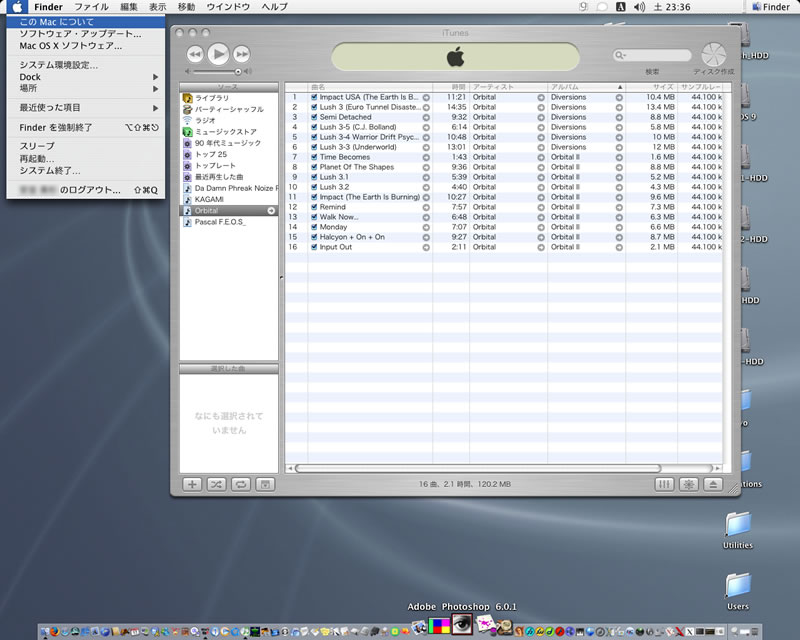This screenshot has width=800, height=640.
Task: Select ライブラリ in the source list
Action: [x=229, y=98]
